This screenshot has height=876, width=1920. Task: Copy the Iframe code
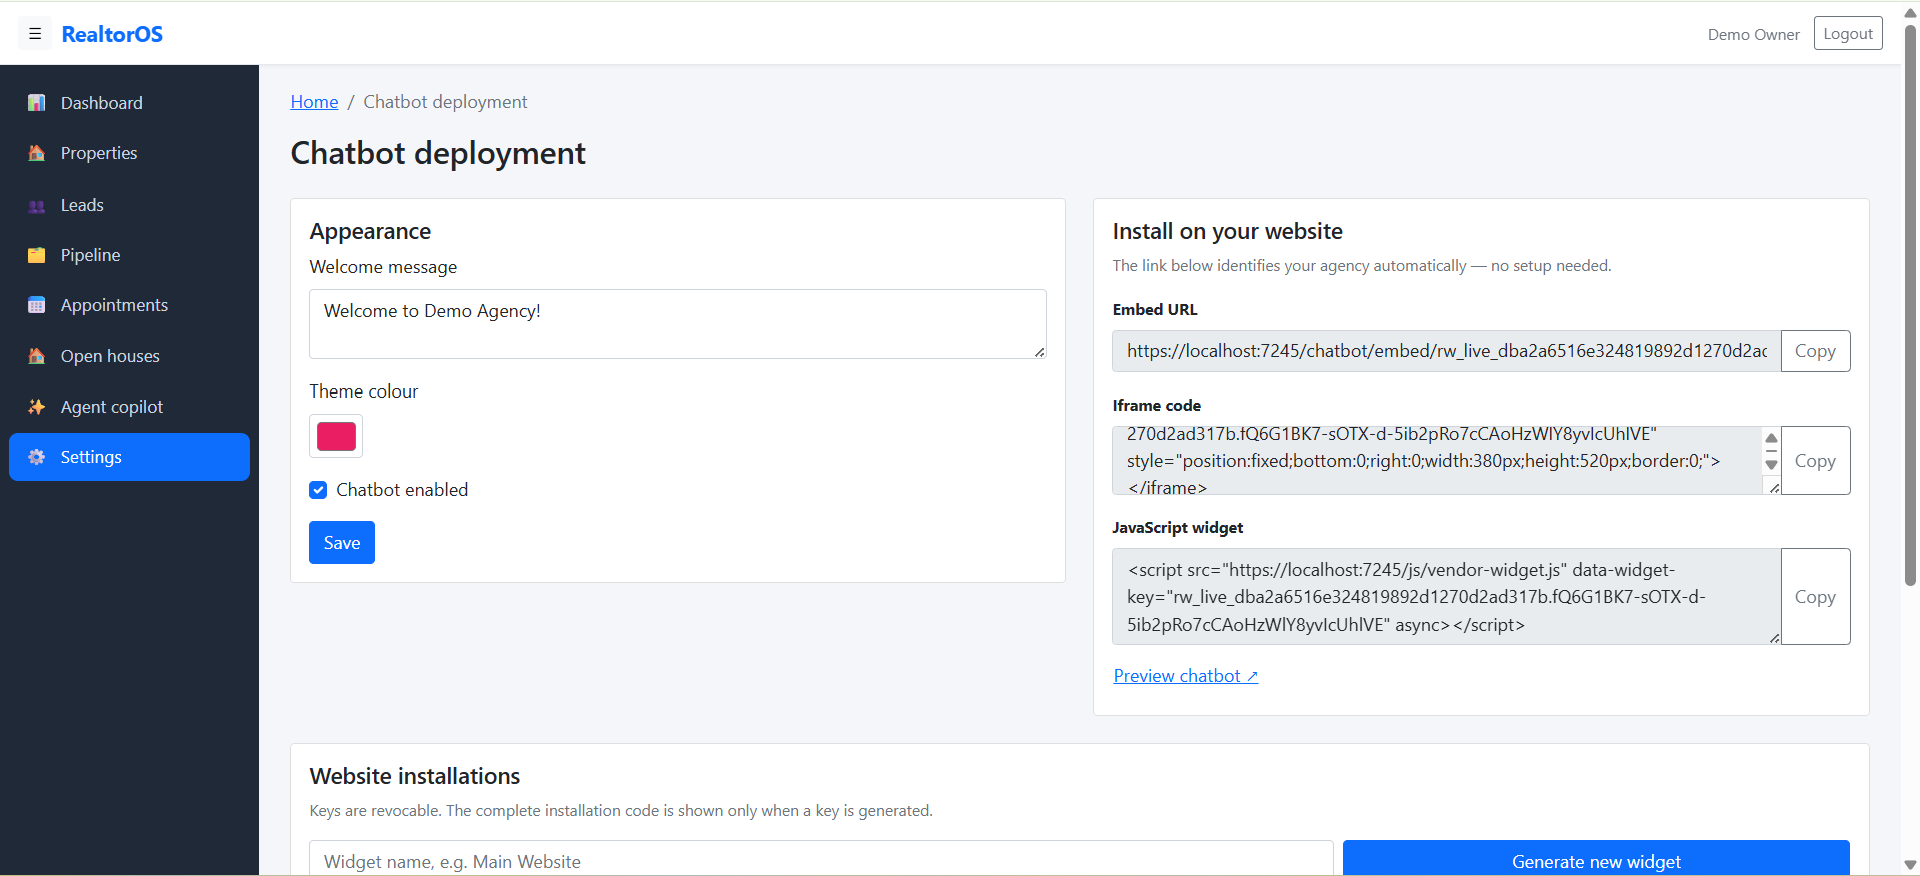coord(1815,461)
